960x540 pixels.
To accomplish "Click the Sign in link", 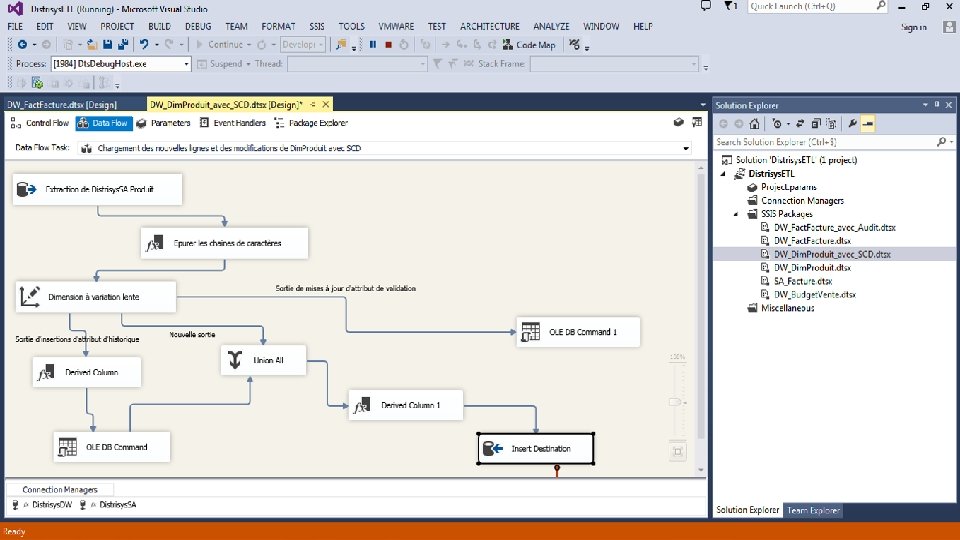I will click(x=913, y=27).
